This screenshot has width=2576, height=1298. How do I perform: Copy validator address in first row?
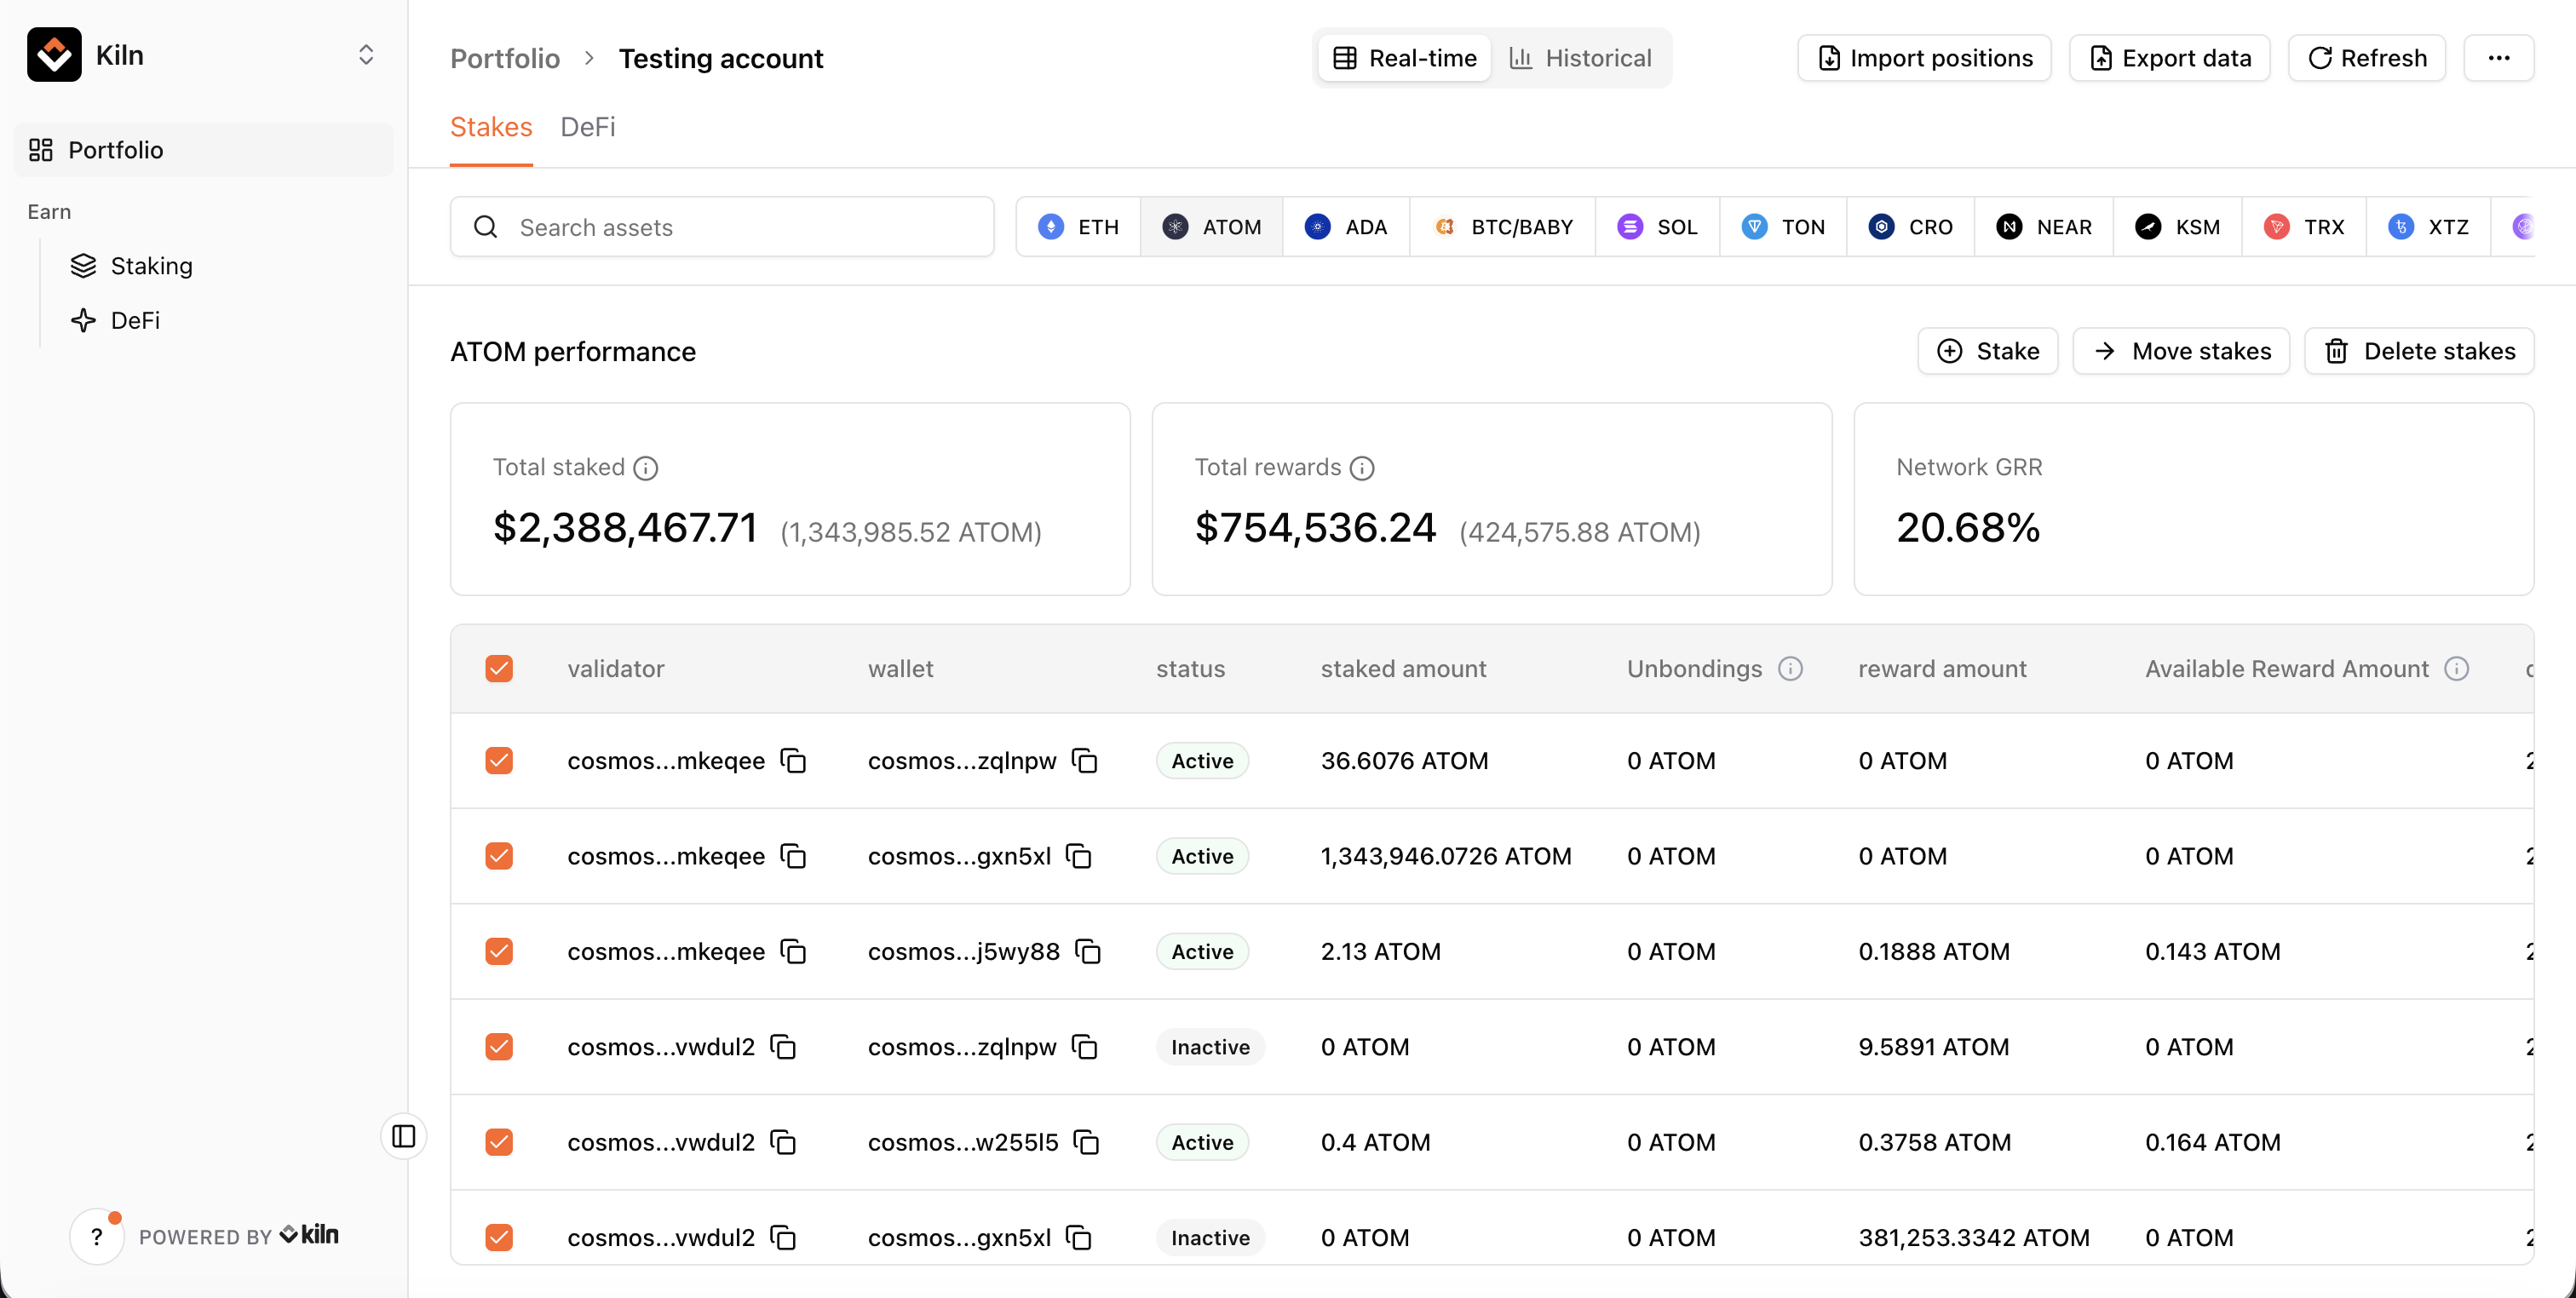point(793,761)
